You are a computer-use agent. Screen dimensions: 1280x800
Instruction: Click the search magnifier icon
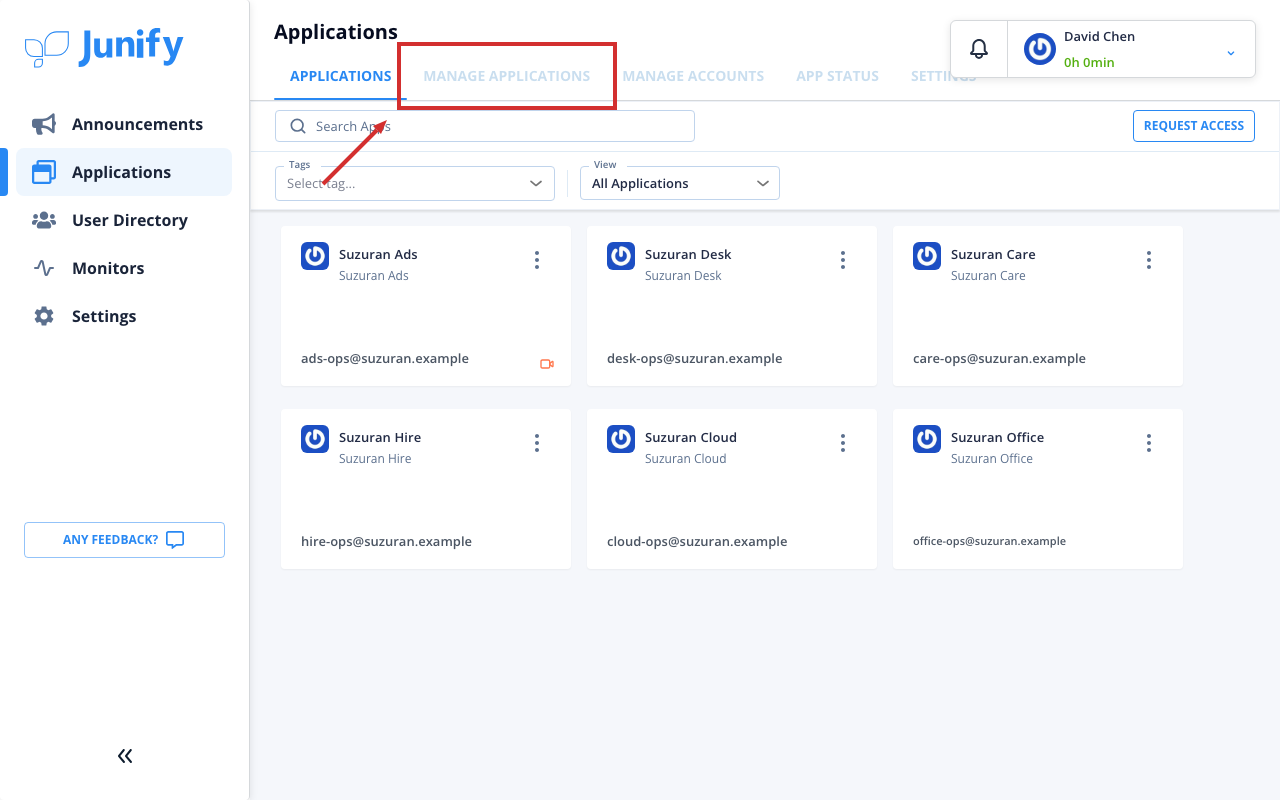(x=297, y=126)
